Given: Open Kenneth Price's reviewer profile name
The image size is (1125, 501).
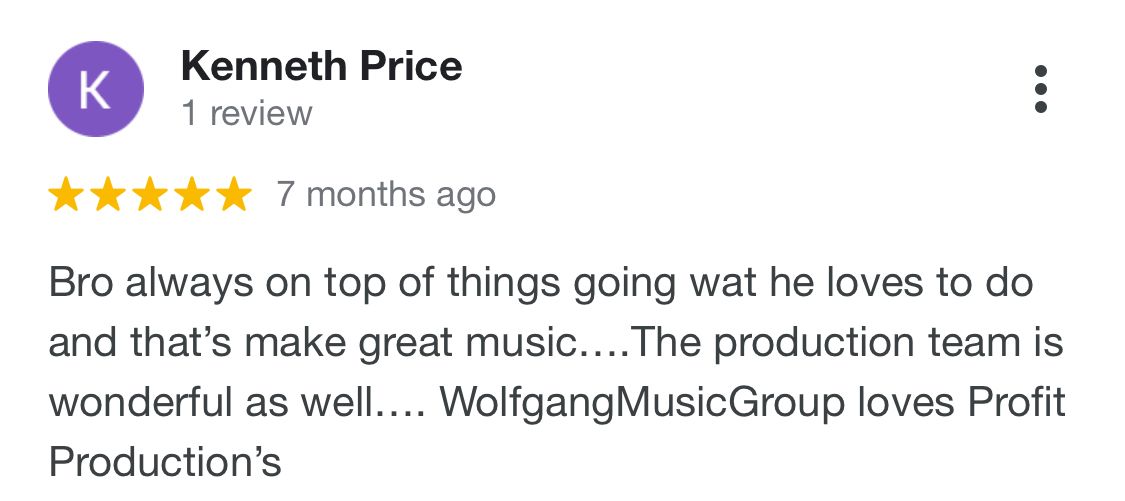Looking at the screenshot, I should [321, 67].
